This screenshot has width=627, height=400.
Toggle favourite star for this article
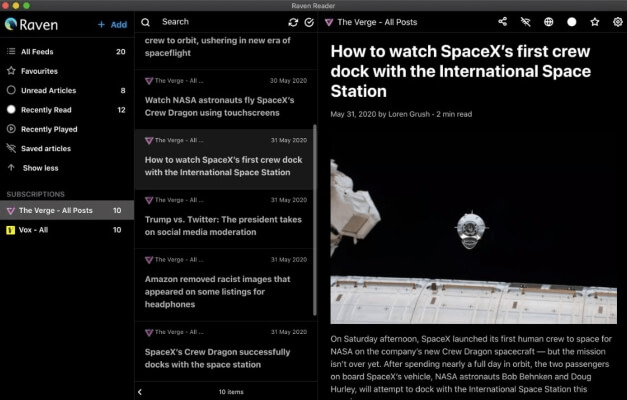click(x=595, y=22)
